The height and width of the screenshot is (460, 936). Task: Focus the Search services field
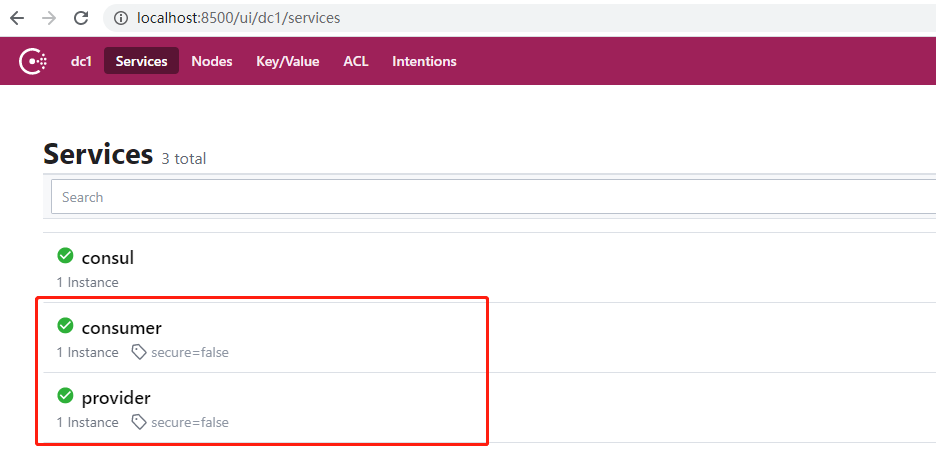(x=493, y=197)
